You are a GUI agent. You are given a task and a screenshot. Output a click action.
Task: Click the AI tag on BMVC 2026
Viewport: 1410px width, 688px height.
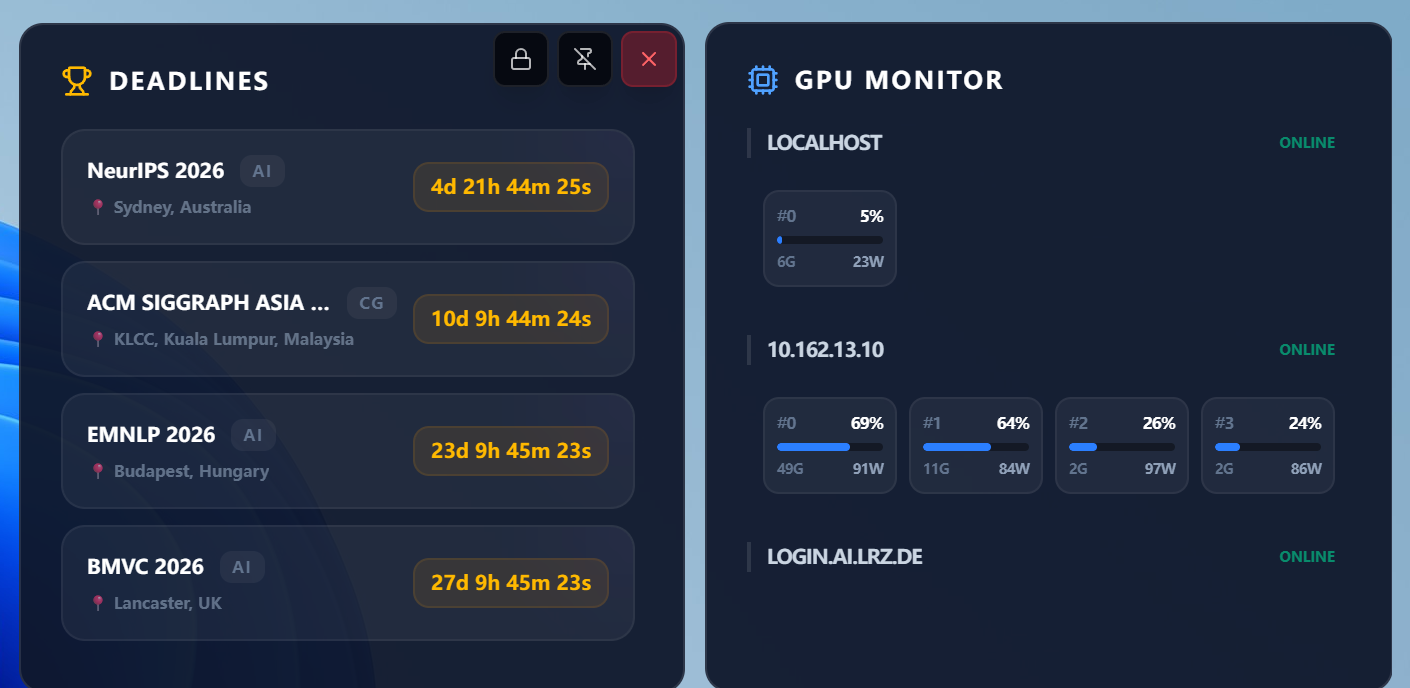click(x=242, y=567)
